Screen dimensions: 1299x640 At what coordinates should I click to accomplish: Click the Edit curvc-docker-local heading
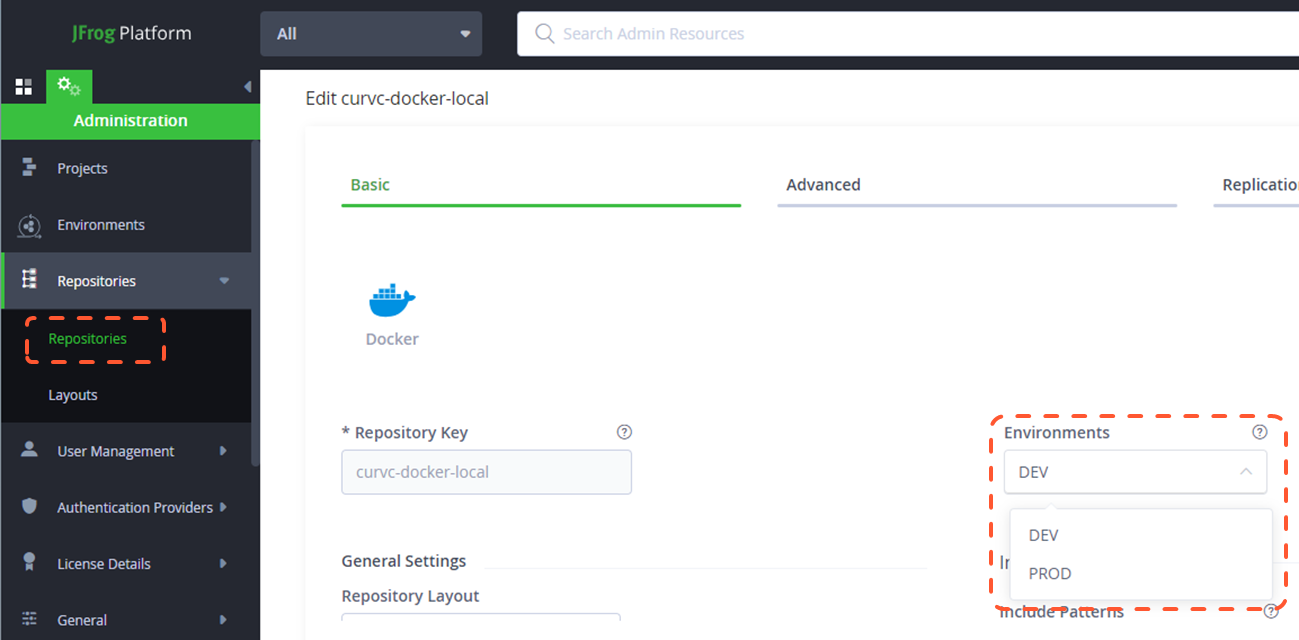[397, 98]
